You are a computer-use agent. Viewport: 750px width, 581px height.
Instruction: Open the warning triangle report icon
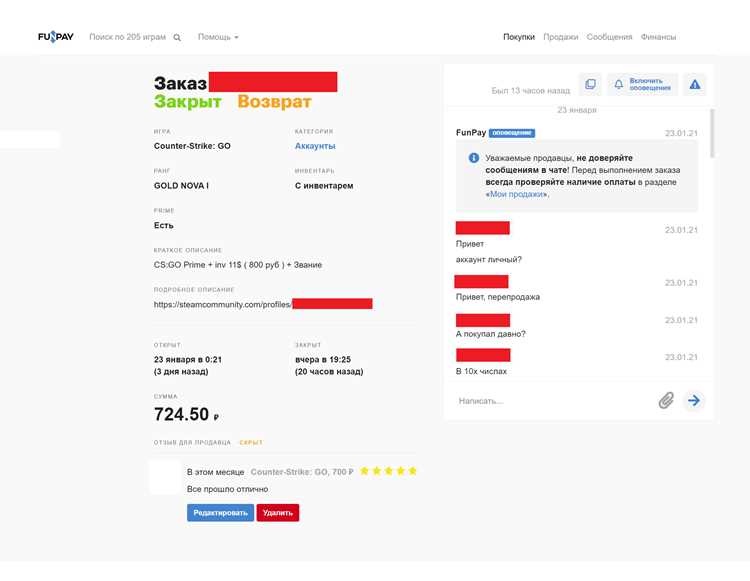coord(695,85)
